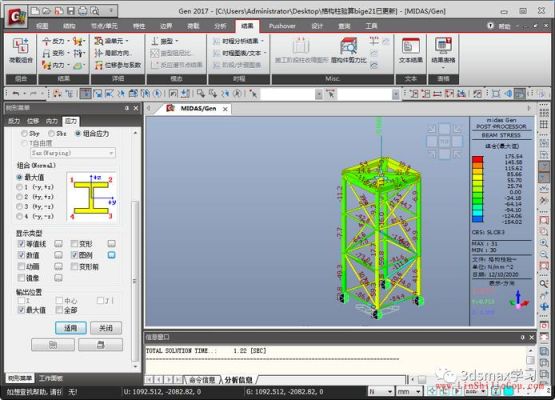
Task: Open the 内力 forces result tool
Action: [x=54, y=65]
